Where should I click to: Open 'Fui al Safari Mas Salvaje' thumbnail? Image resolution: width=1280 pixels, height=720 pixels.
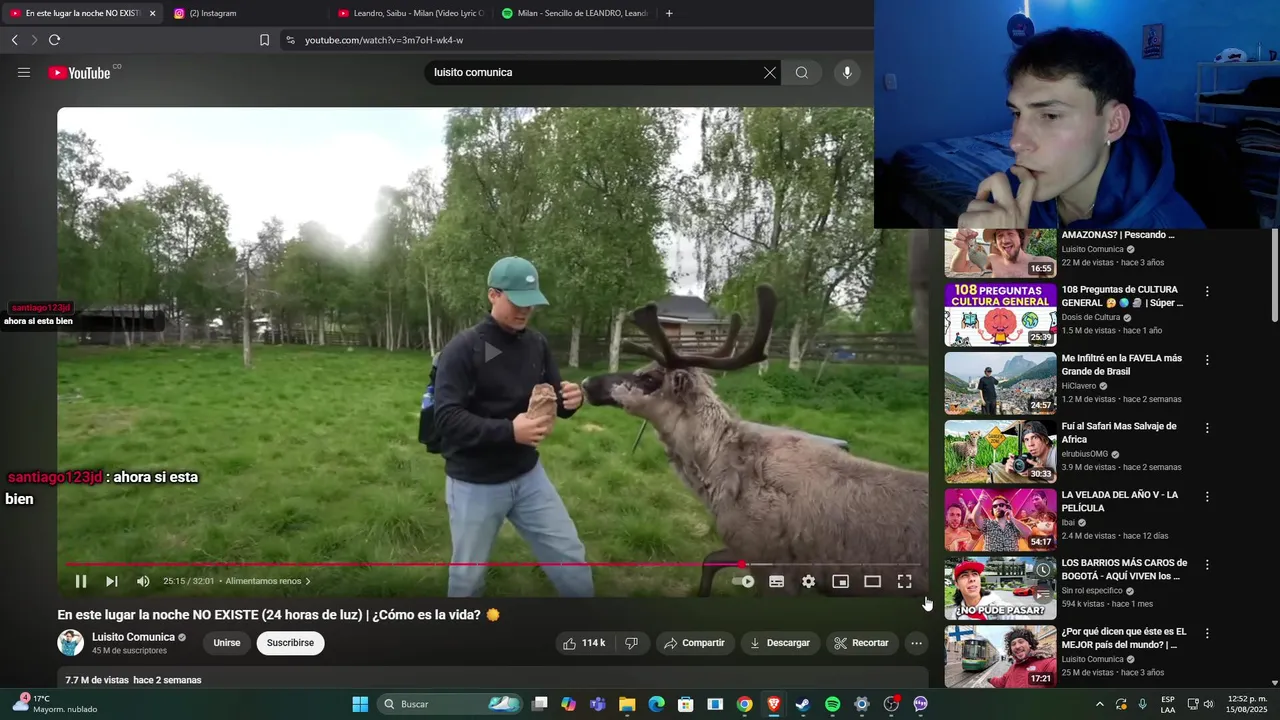tap(1000, 452)
